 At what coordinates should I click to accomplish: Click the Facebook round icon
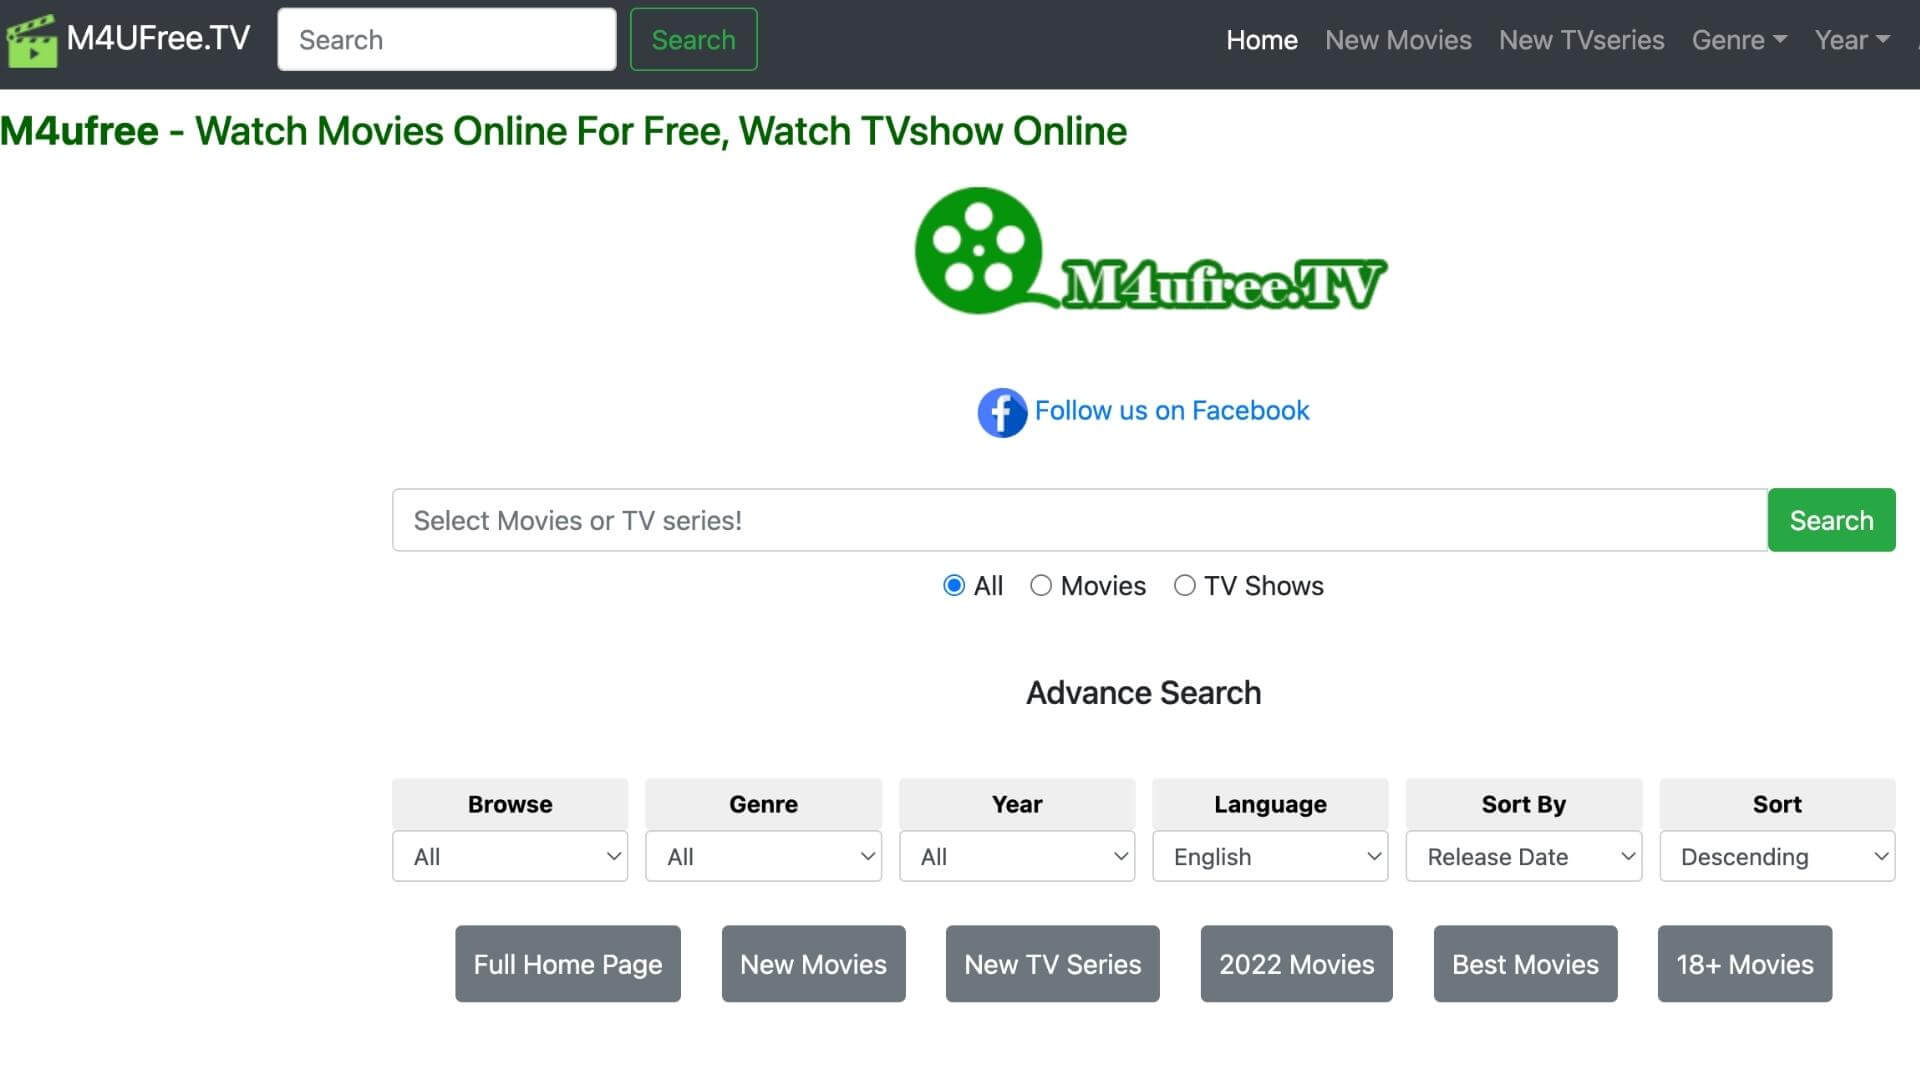(1002, 412)
